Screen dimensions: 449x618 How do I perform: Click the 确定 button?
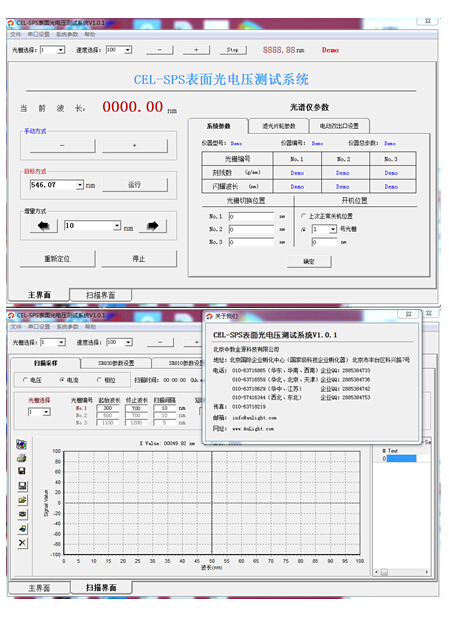309,262
